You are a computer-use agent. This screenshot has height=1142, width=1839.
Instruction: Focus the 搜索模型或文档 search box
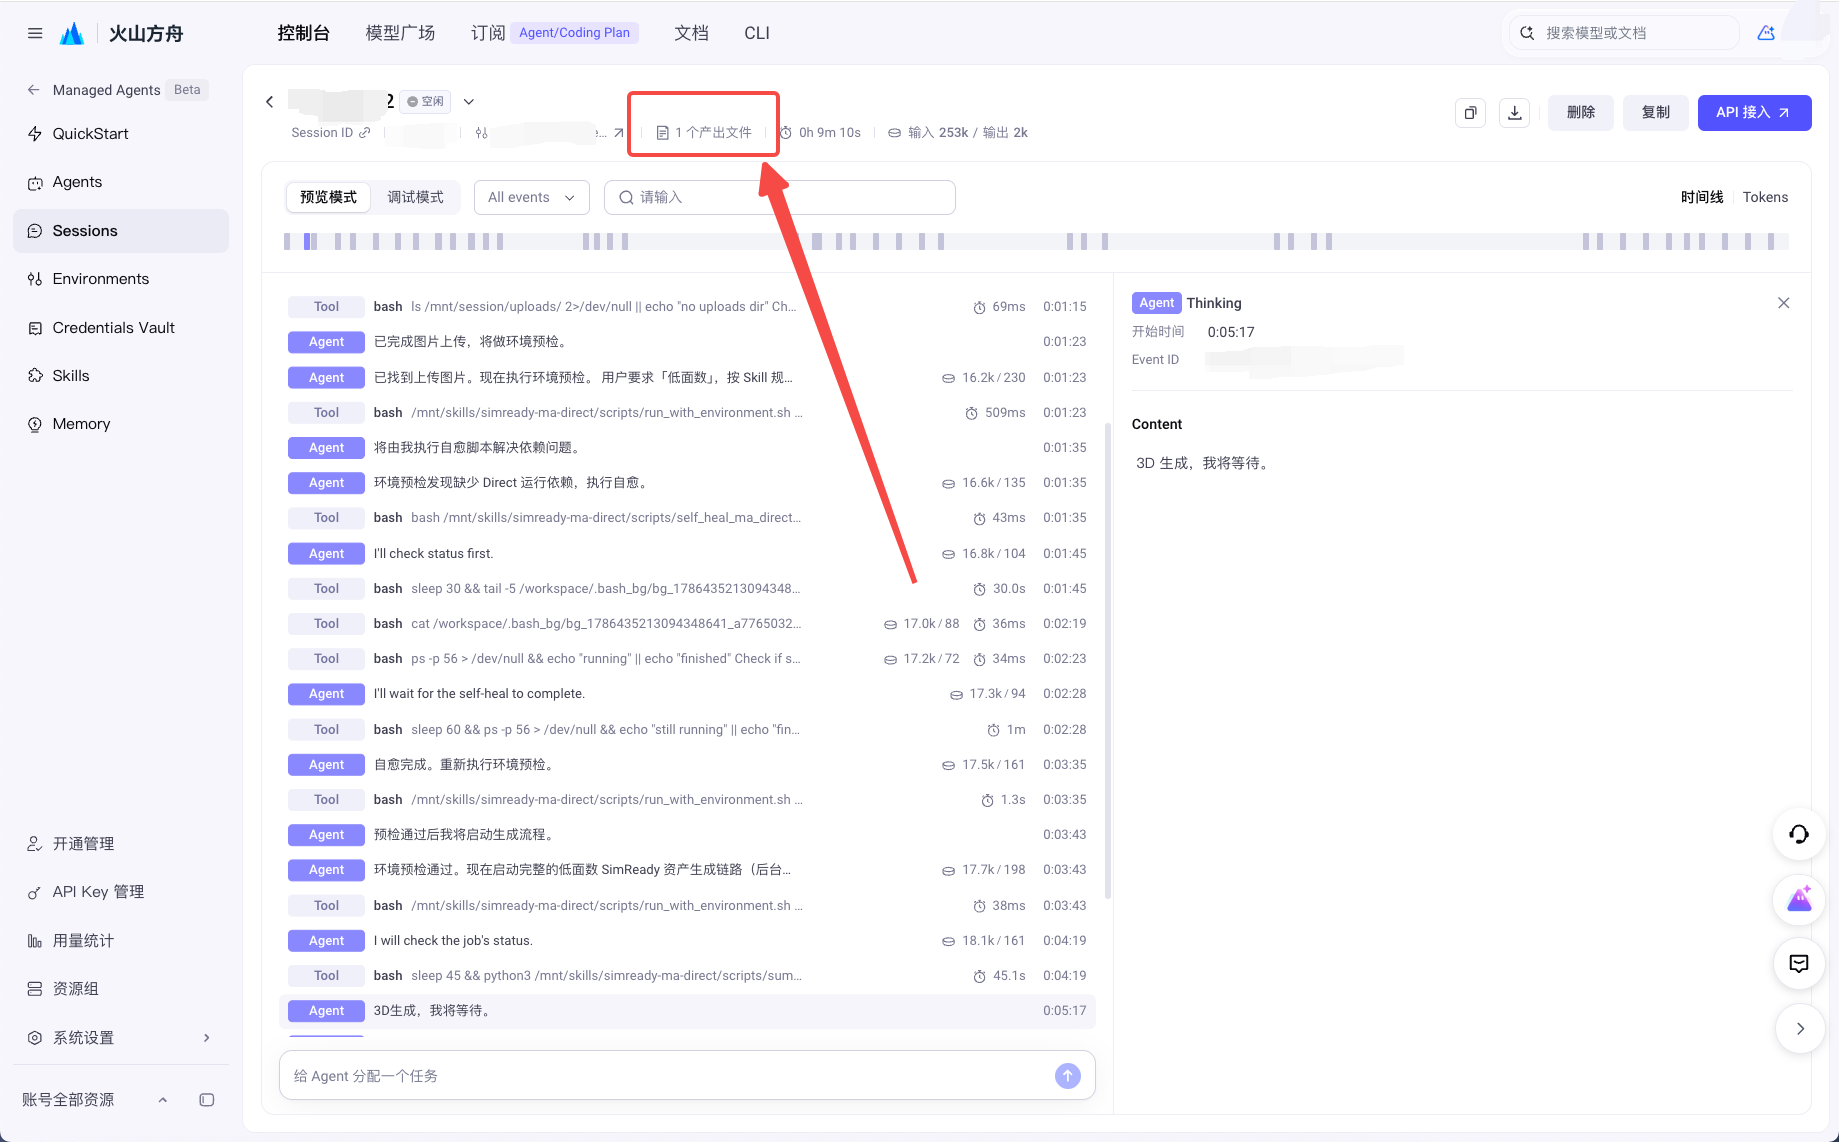pyautogui.click(x=1625, y=33)
